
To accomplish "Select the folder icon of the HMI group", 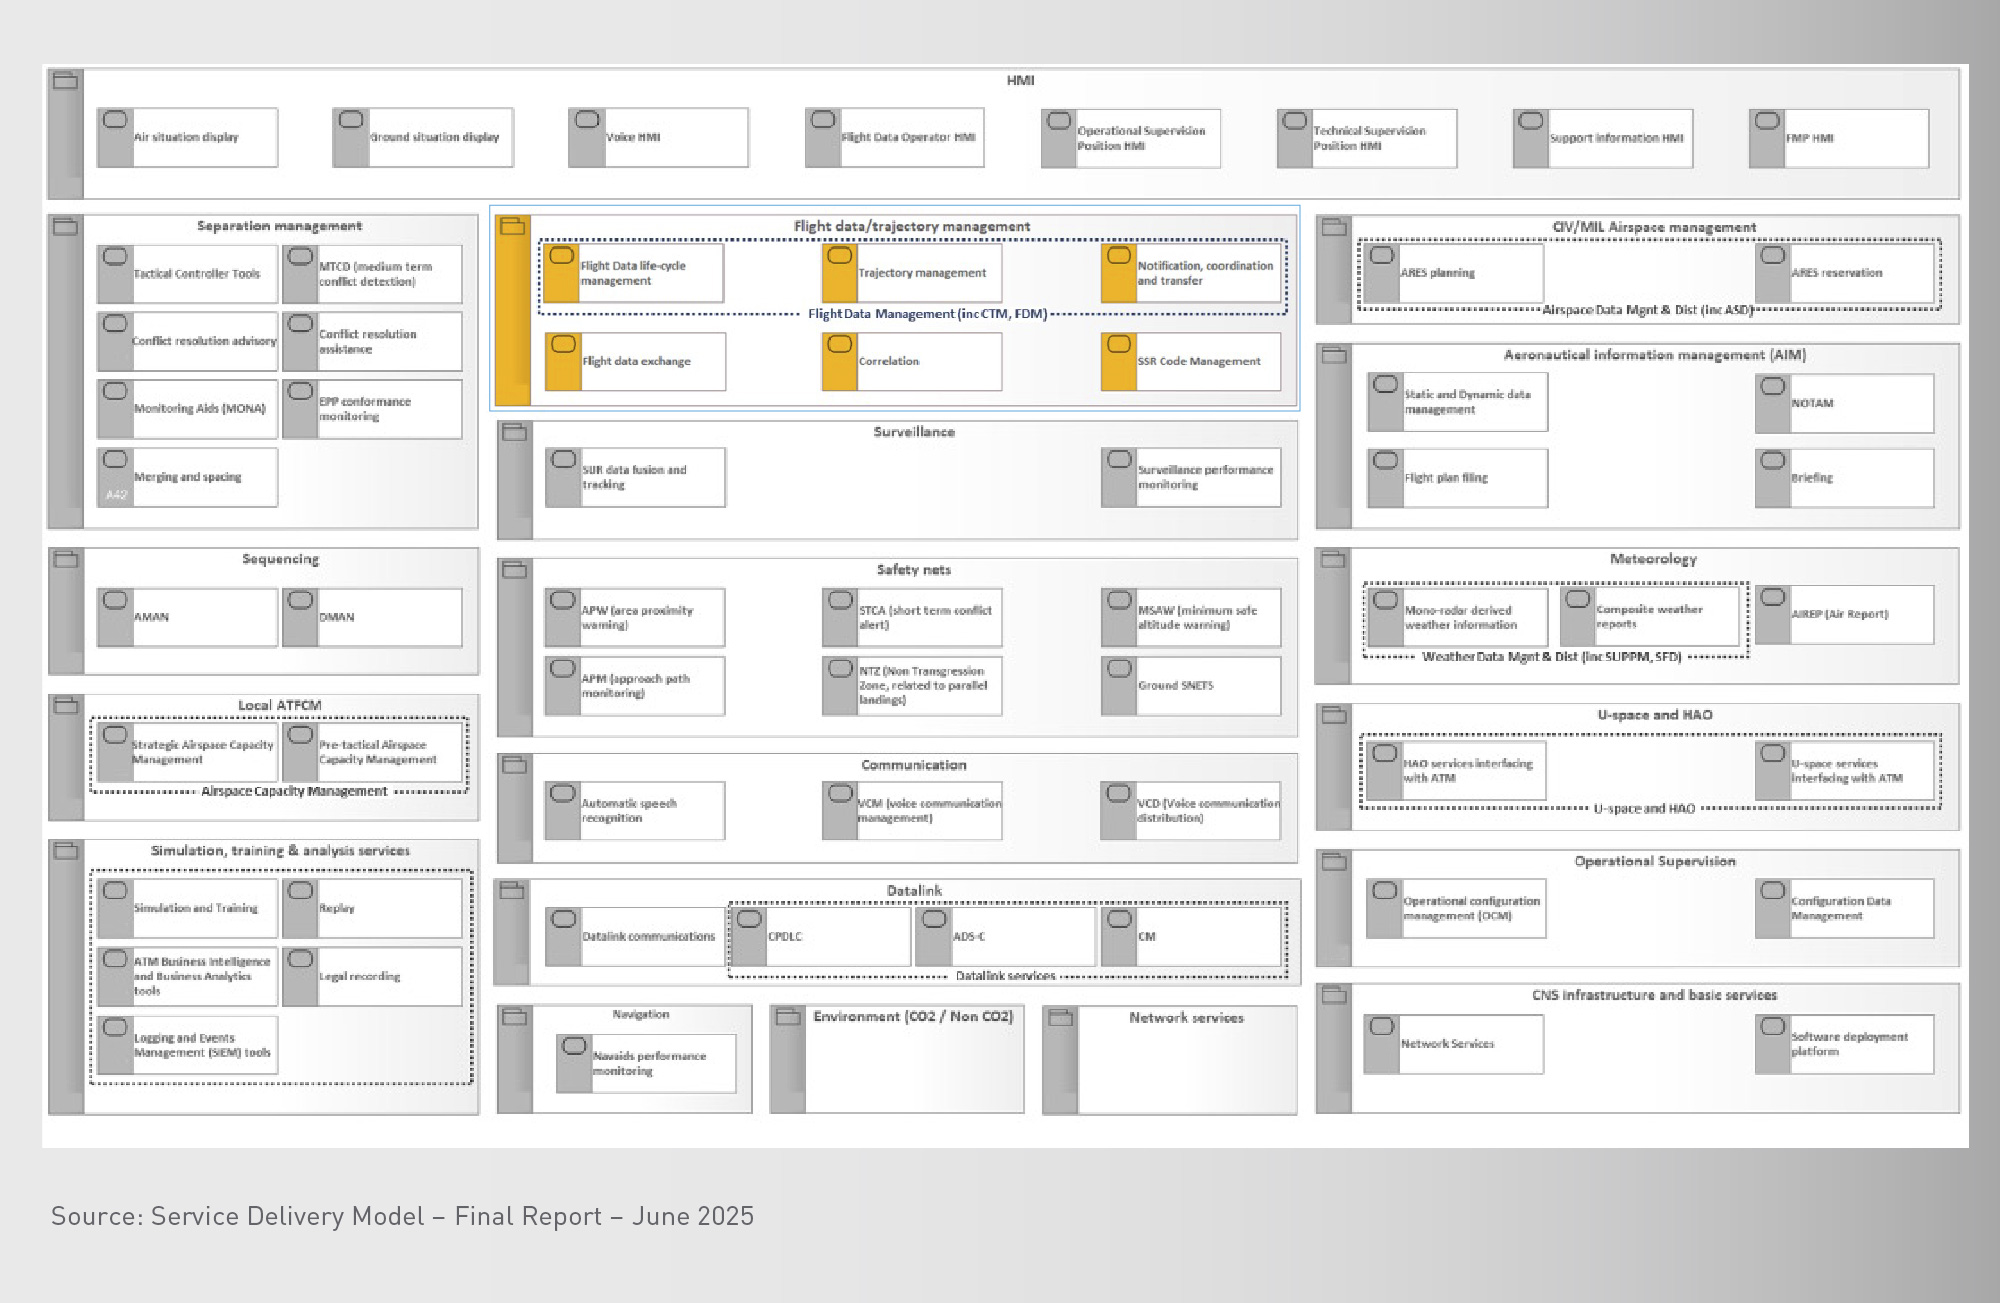I will (66, 81).
